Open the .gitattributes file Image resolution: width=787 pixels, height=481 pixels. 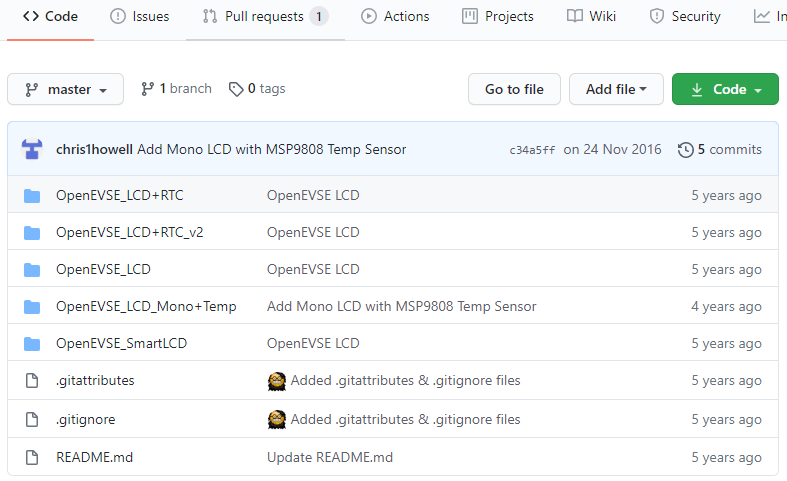(x=95, y=381)
